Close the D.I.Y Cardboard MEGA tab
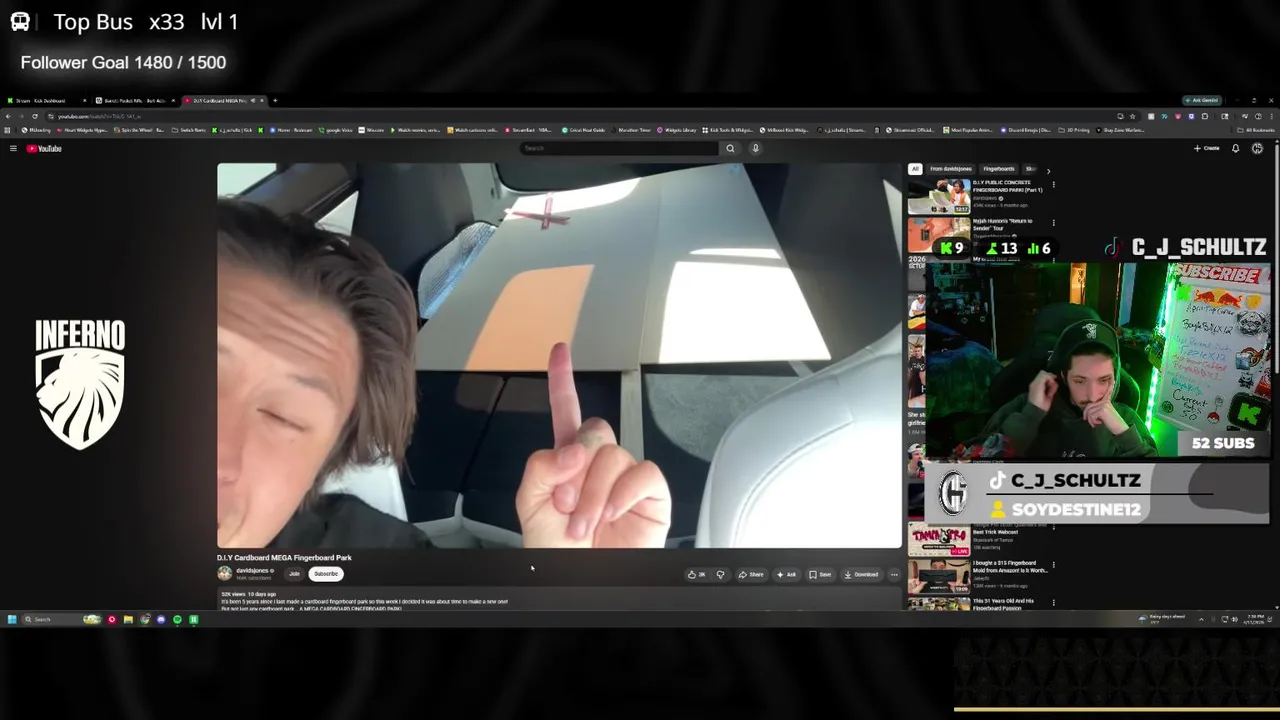The image size is (1280, 720). click(x=262, y=100)
